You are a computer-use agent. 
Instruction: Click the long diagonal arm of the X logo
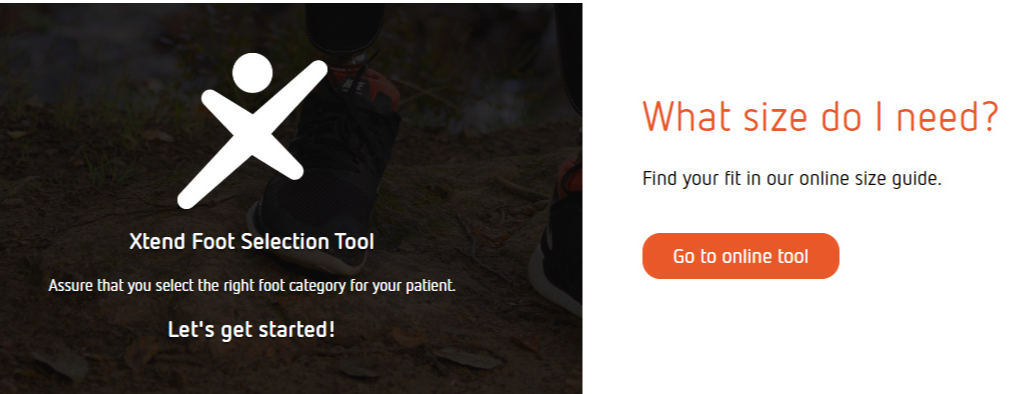pos(252,135)
